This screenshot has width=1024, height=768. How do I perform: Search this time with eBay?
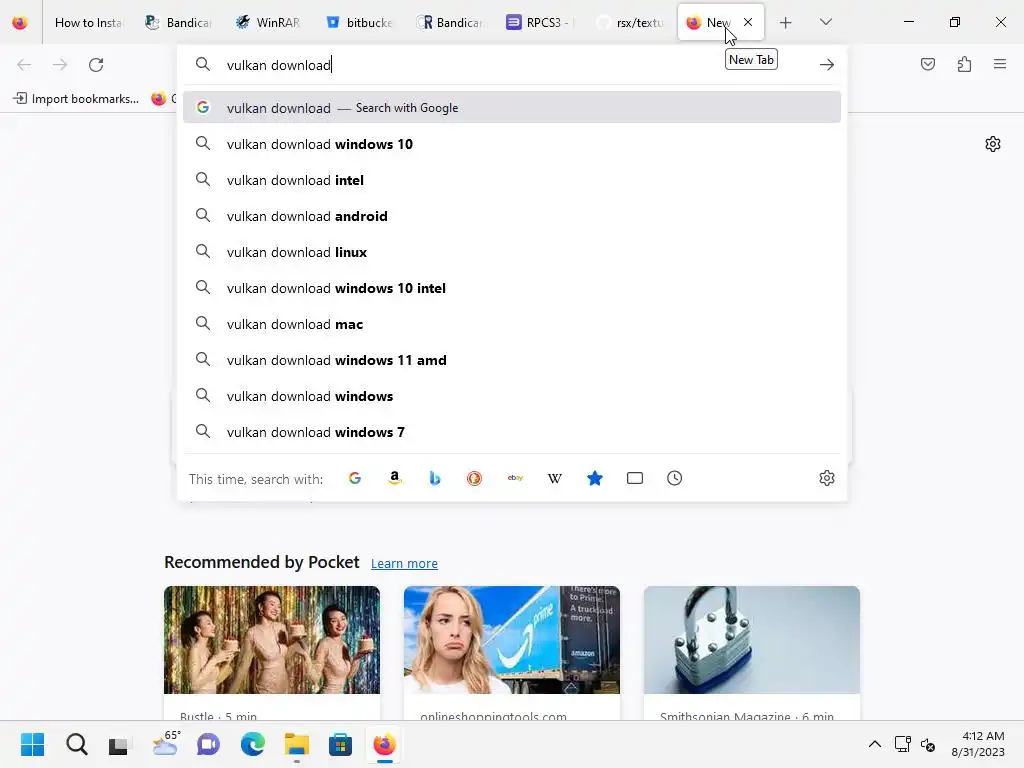pos(515,479)
